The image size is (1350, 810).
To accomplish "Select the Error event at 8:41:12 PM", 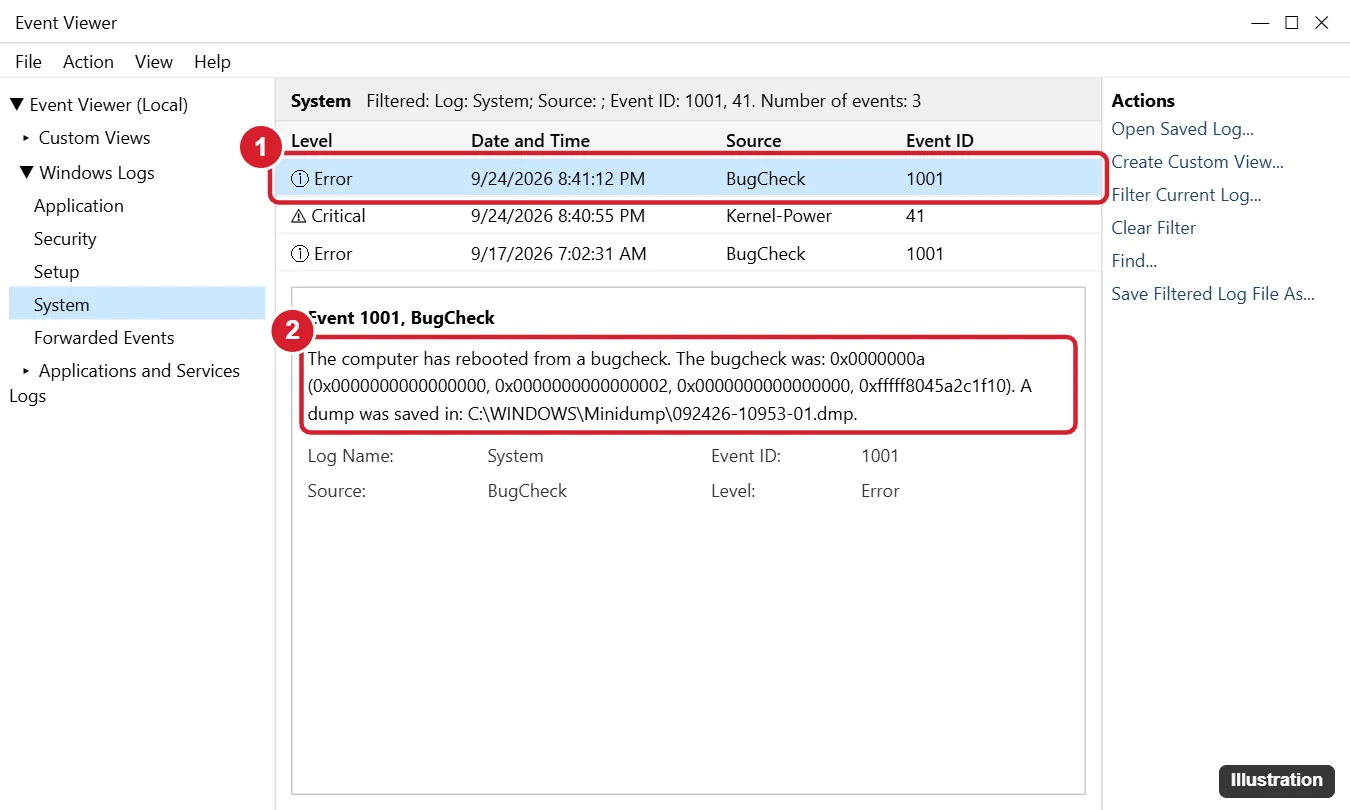I will pos(688,179).
